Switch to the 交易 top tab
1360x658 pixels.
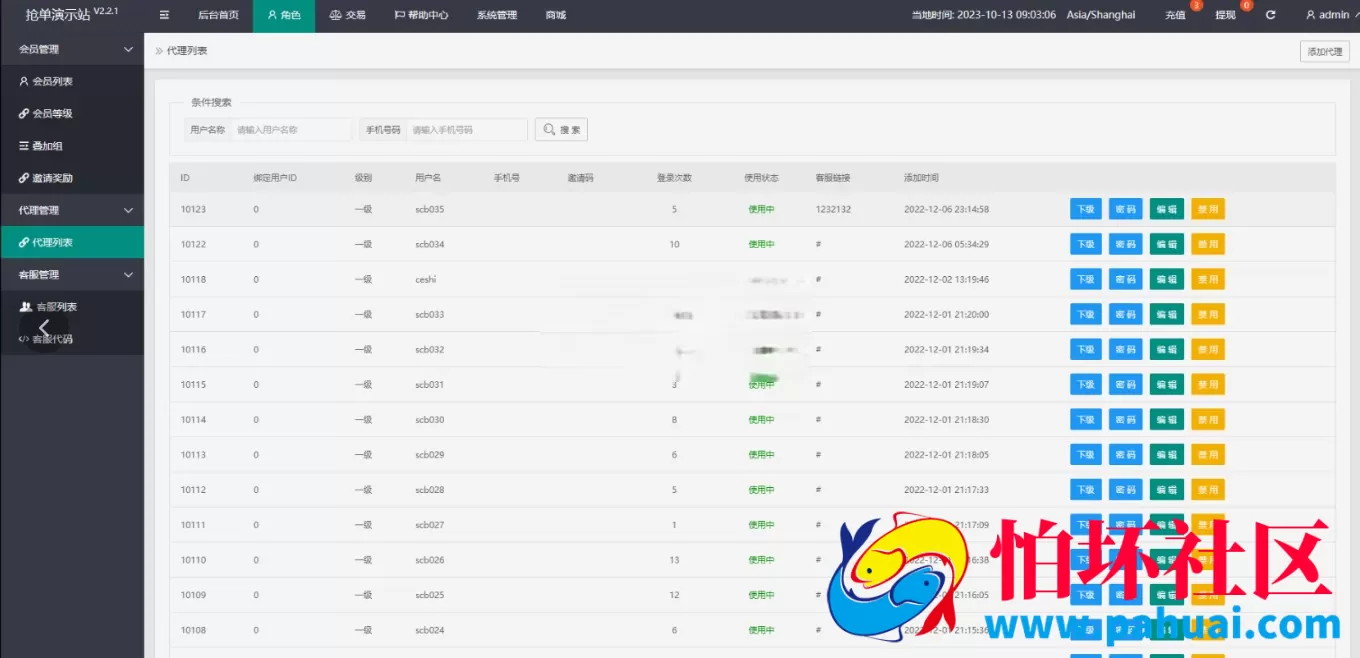tap(347, 15)
